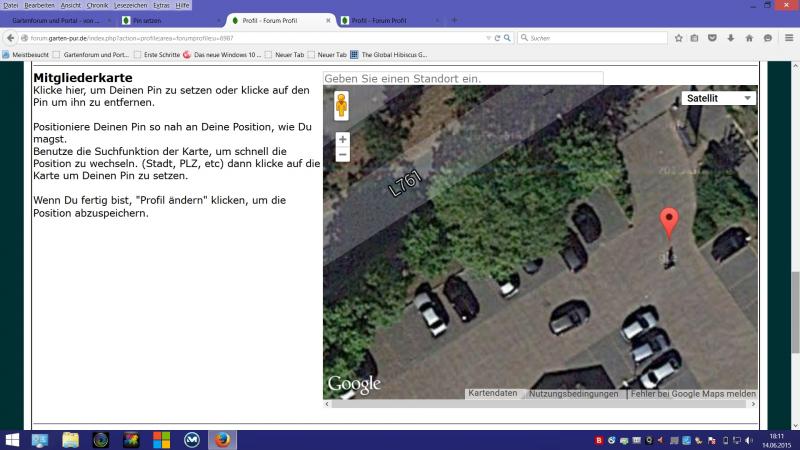Zoom in on the map with the plus button
Viewport: 800px width, 450px height.
tap(342, 140)
